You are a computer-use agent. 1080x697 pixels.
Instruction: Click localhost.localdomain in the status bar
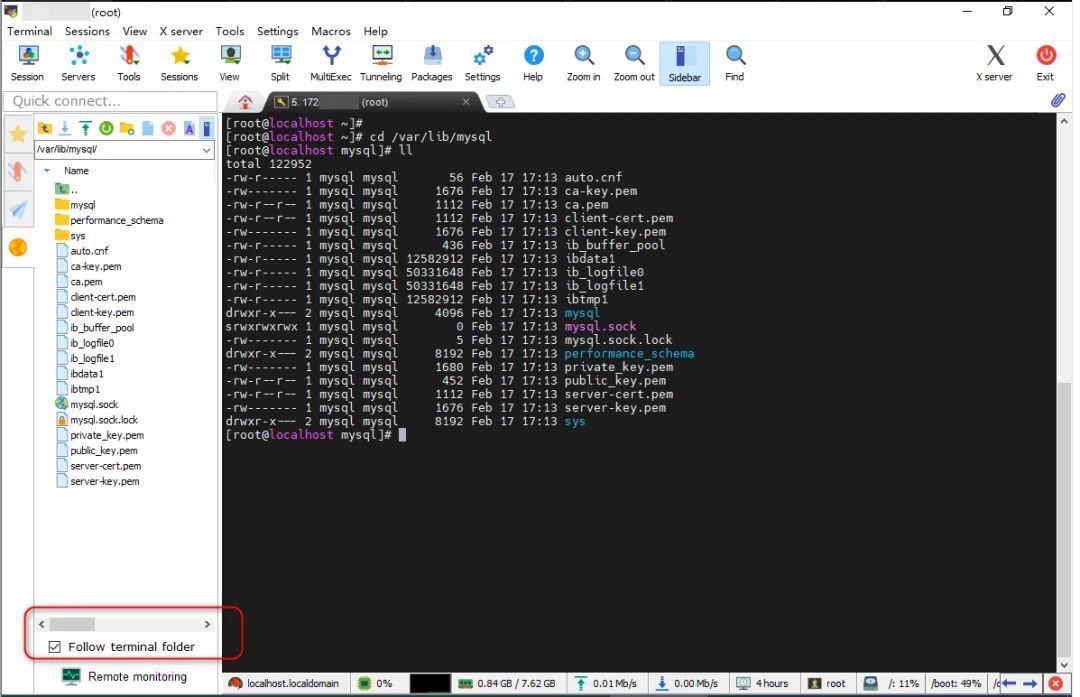tap(284, 683)
